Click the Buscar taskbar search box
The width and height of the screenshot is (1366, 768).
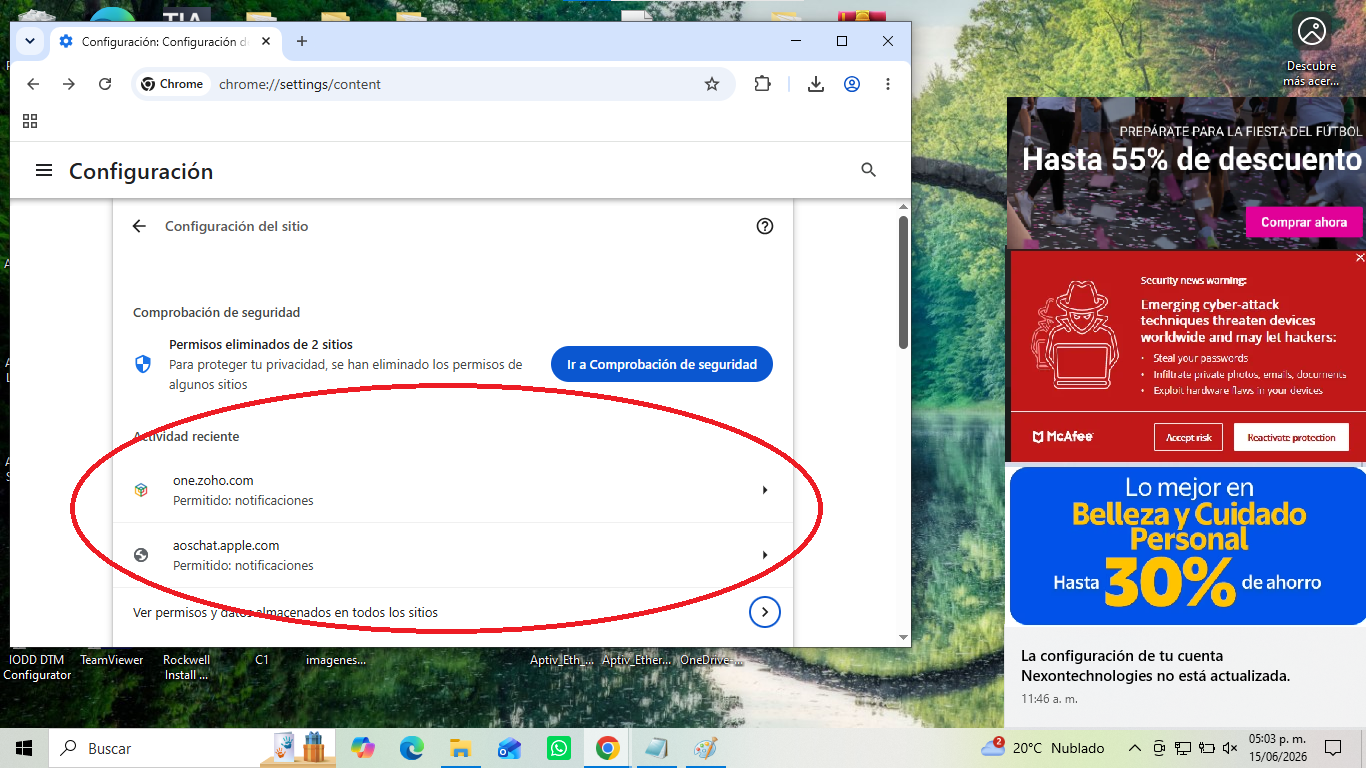click(x=156, y=748)
